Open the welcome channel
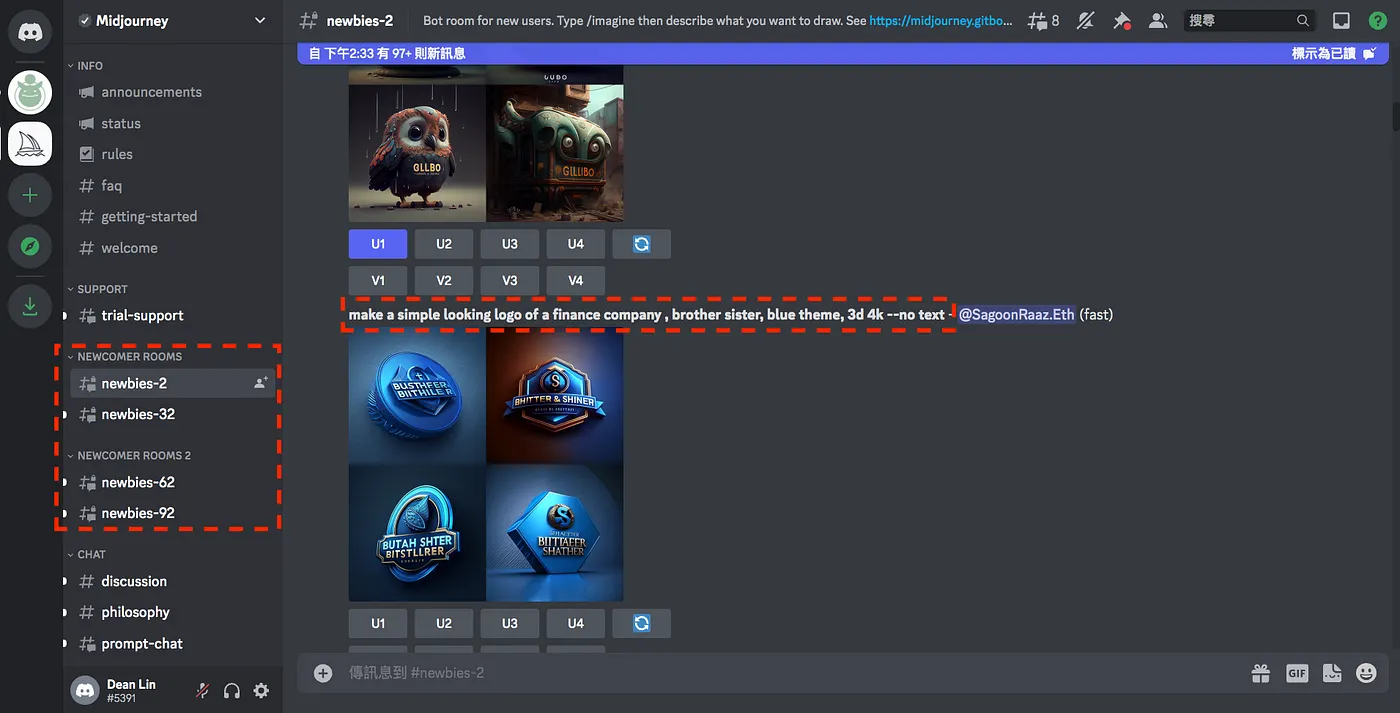The image size is (1400, 713). [x=173, y=247]
